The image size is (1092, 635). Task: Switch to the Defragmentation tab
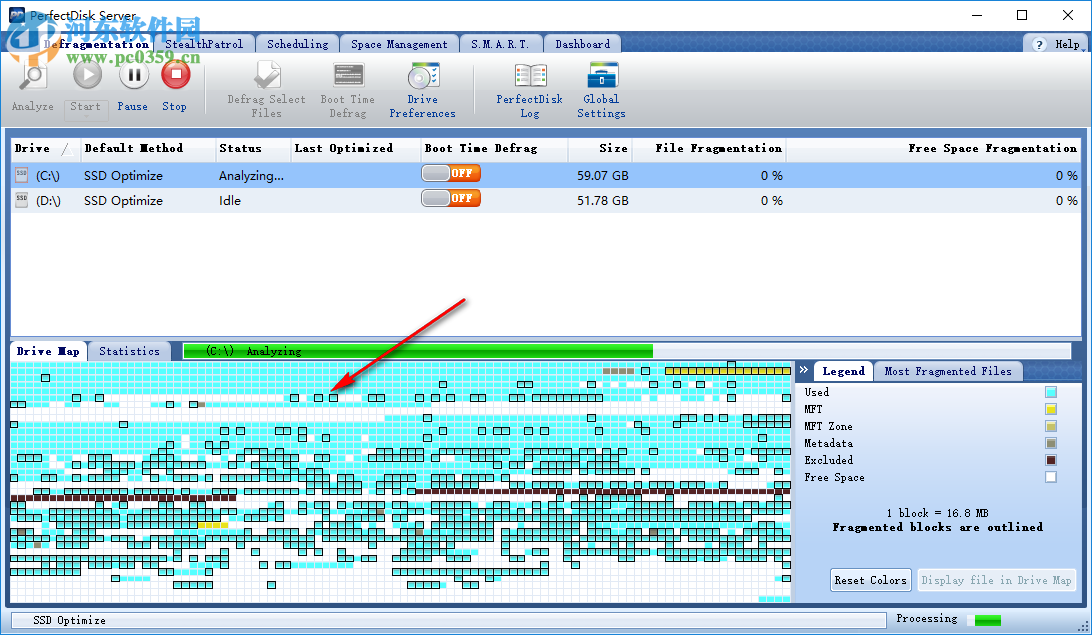(98, 44)
